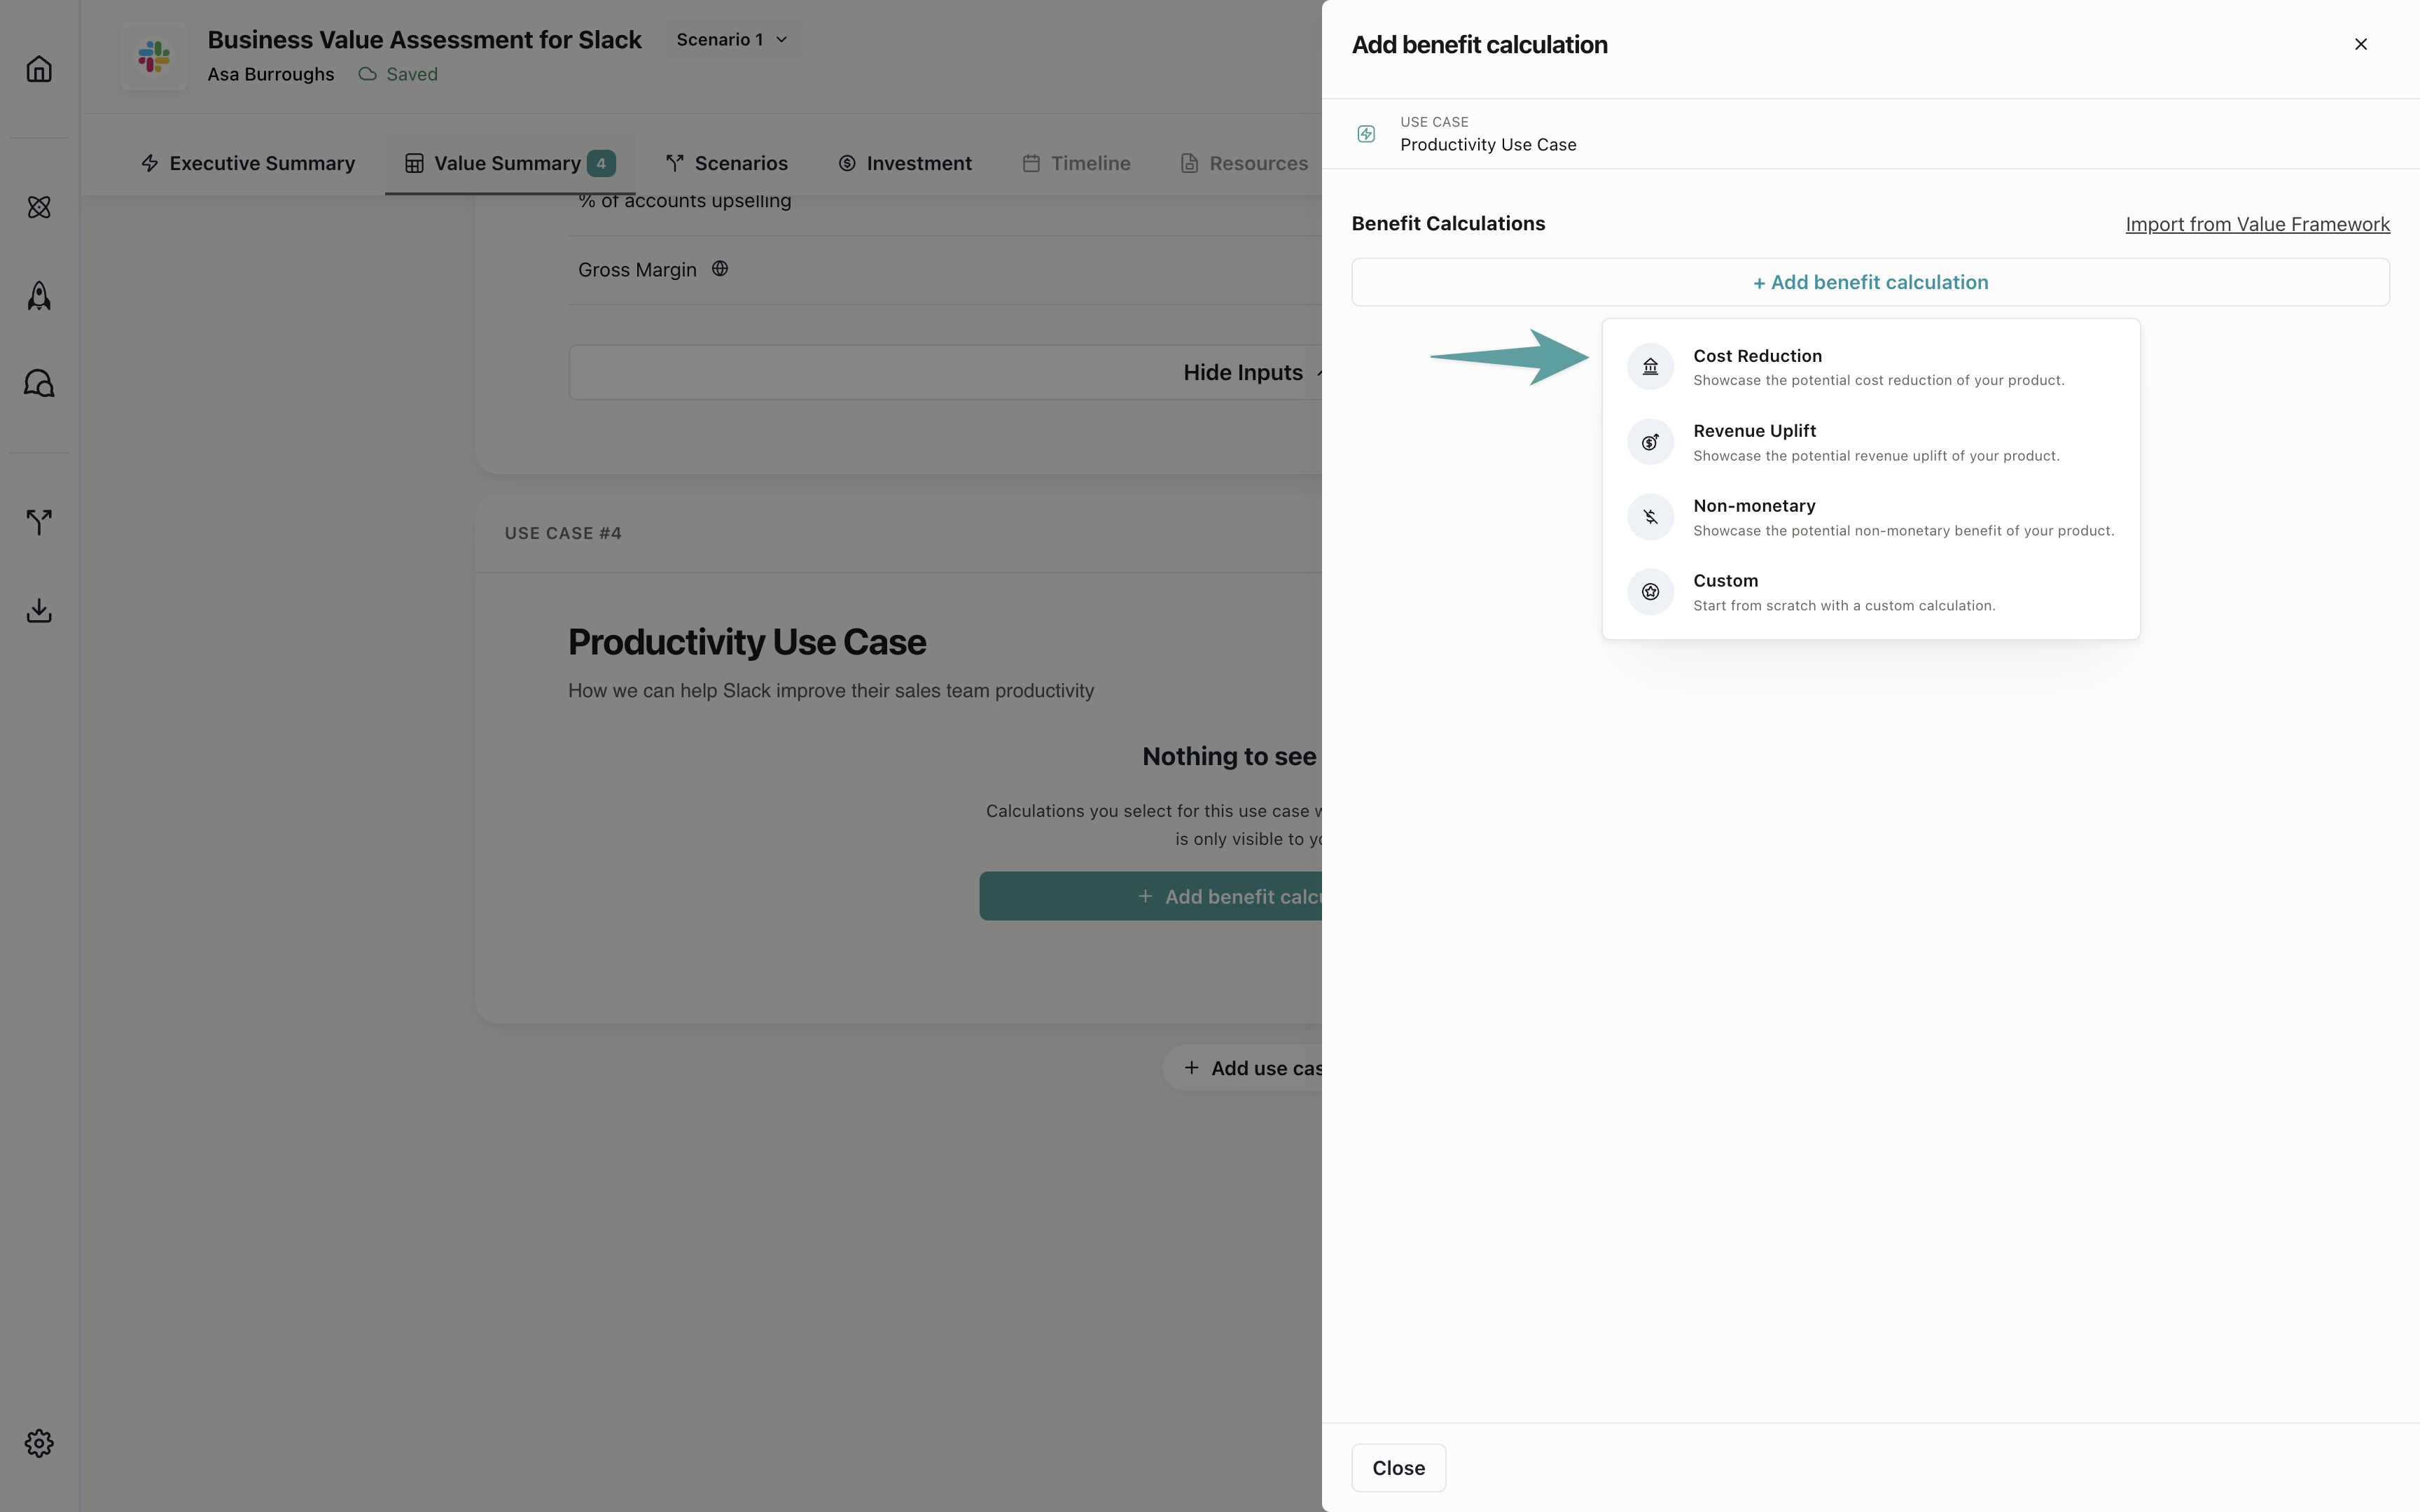The width and height of the screenshot is (2420, 1512).
Task: Click the download icon in sidebar
Action: [39, 610]
